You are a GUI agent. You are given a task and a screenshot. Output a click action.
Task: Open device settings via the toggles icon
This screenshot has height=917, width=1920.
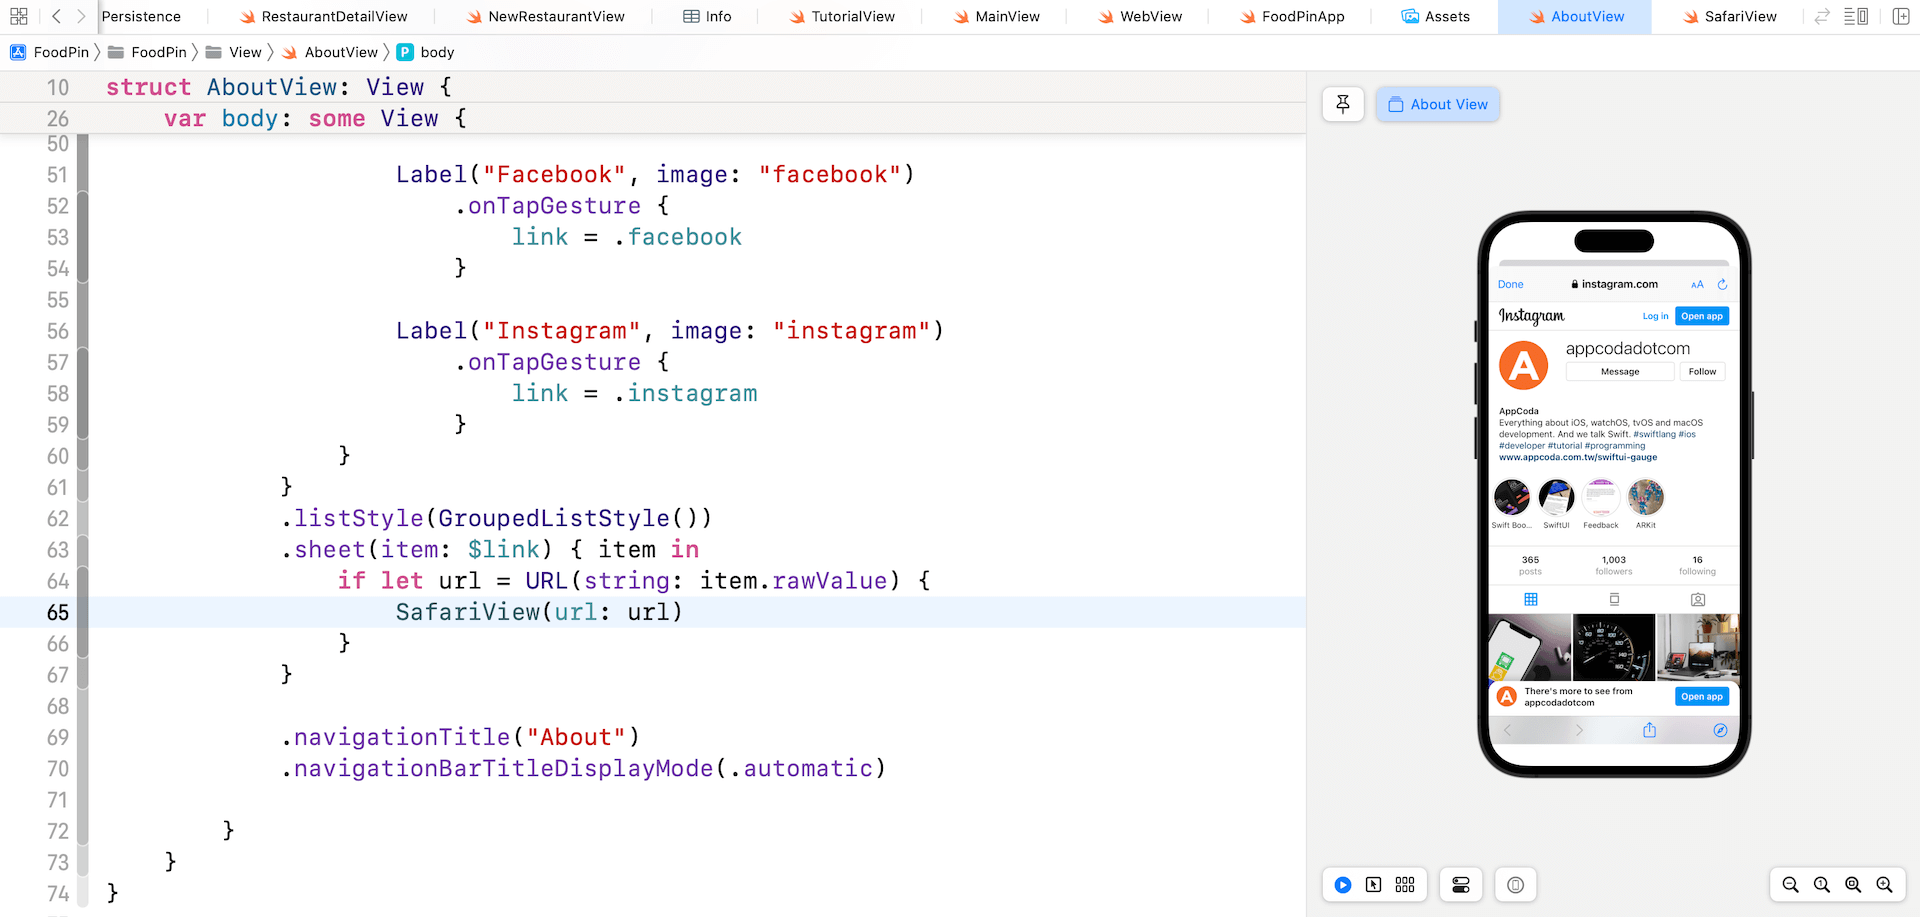[x=1460, y=884]
